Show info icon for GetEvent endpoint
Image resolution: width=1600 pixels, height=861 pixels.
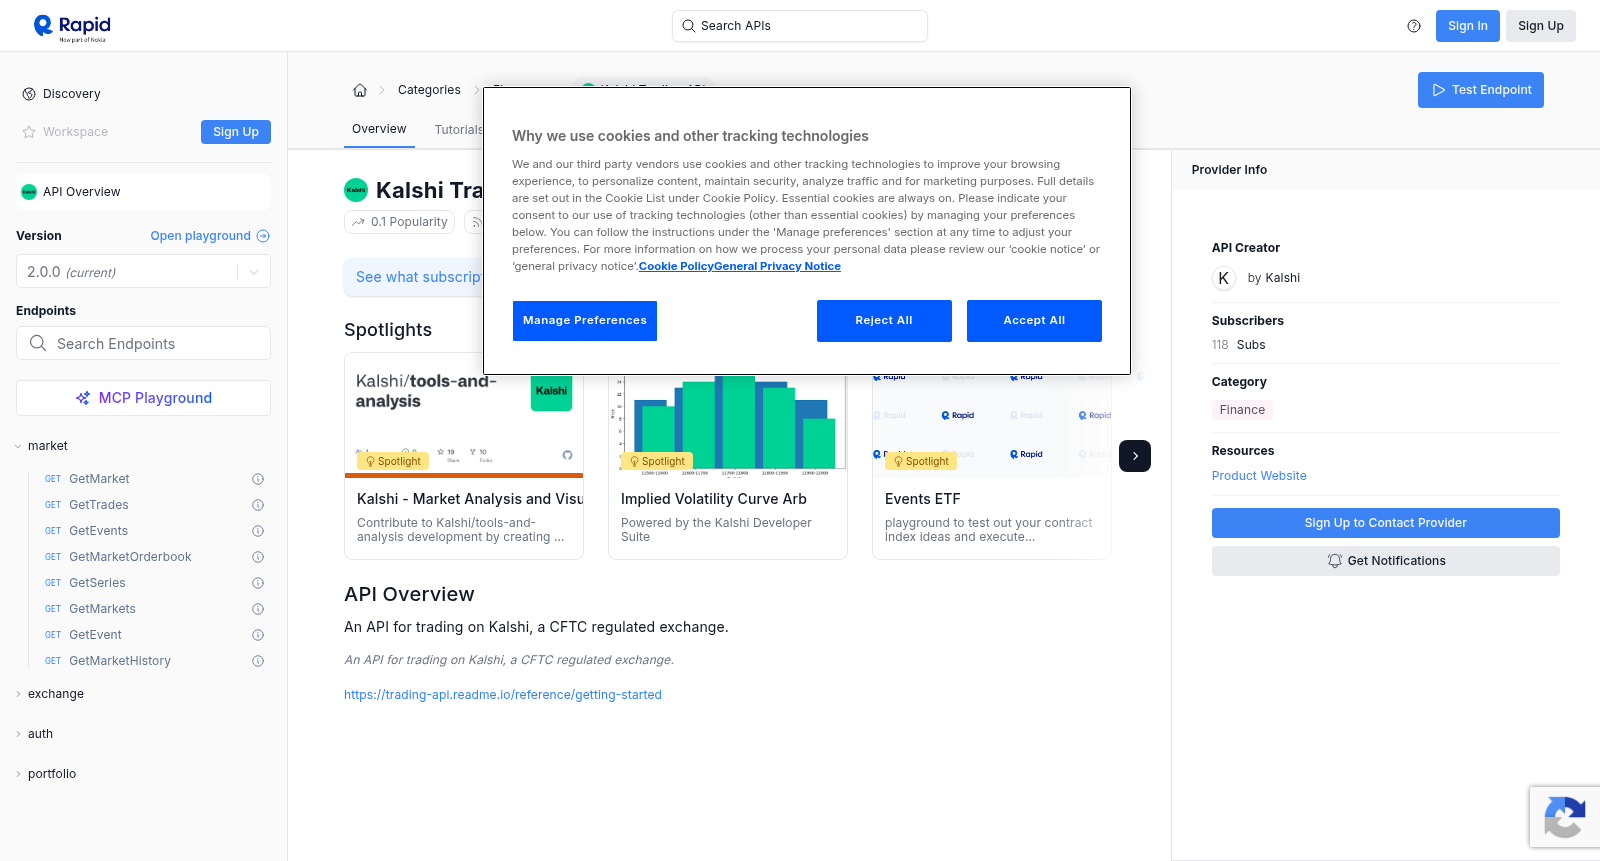click(x=258, y=635)
